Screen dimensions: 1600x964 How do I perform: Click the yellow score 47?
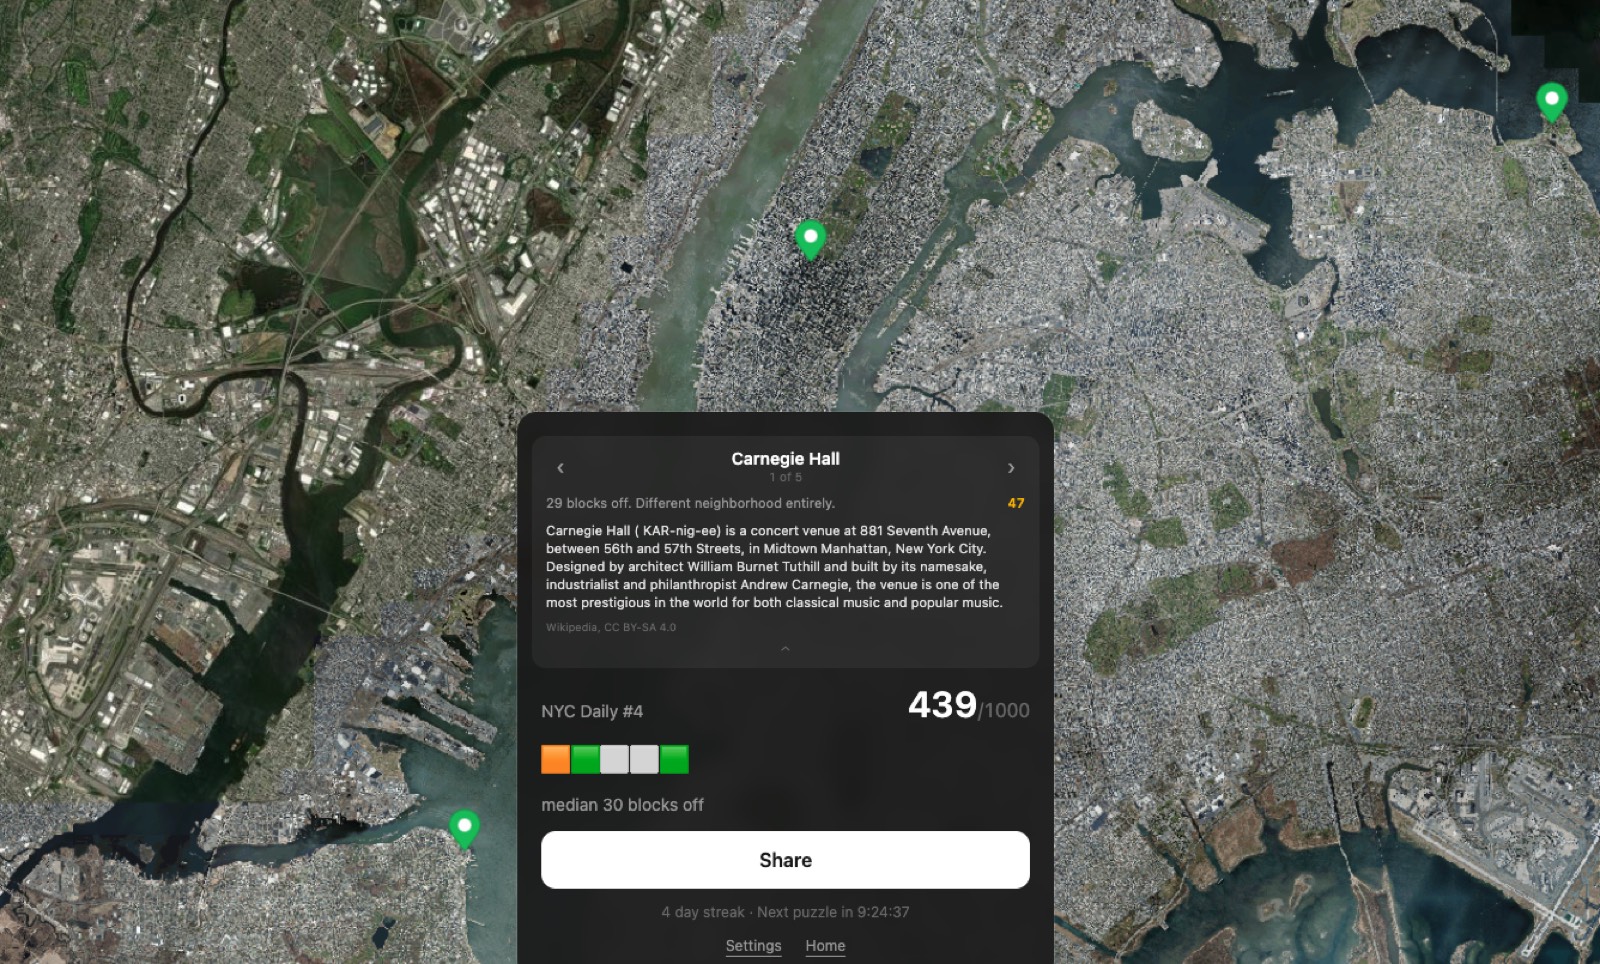(1016, 503)
